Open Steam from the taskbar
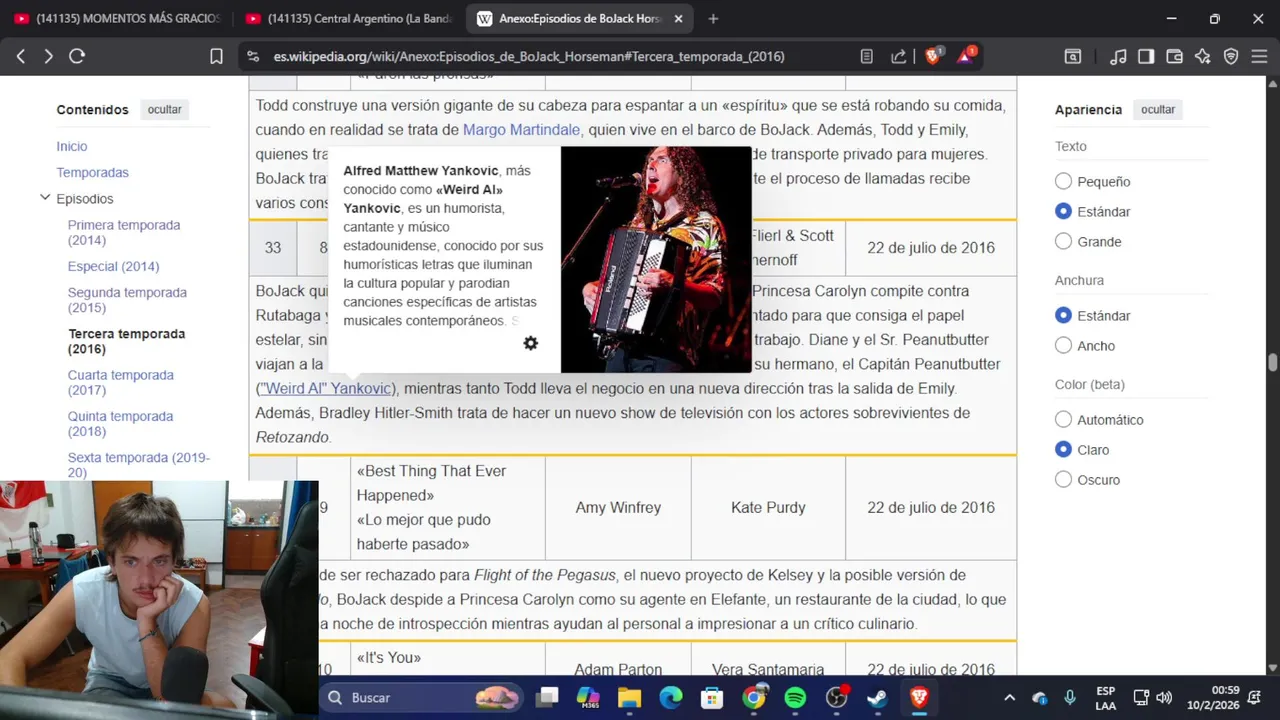Viewport: 1280px width, 720px height. [x=877, y=697]
